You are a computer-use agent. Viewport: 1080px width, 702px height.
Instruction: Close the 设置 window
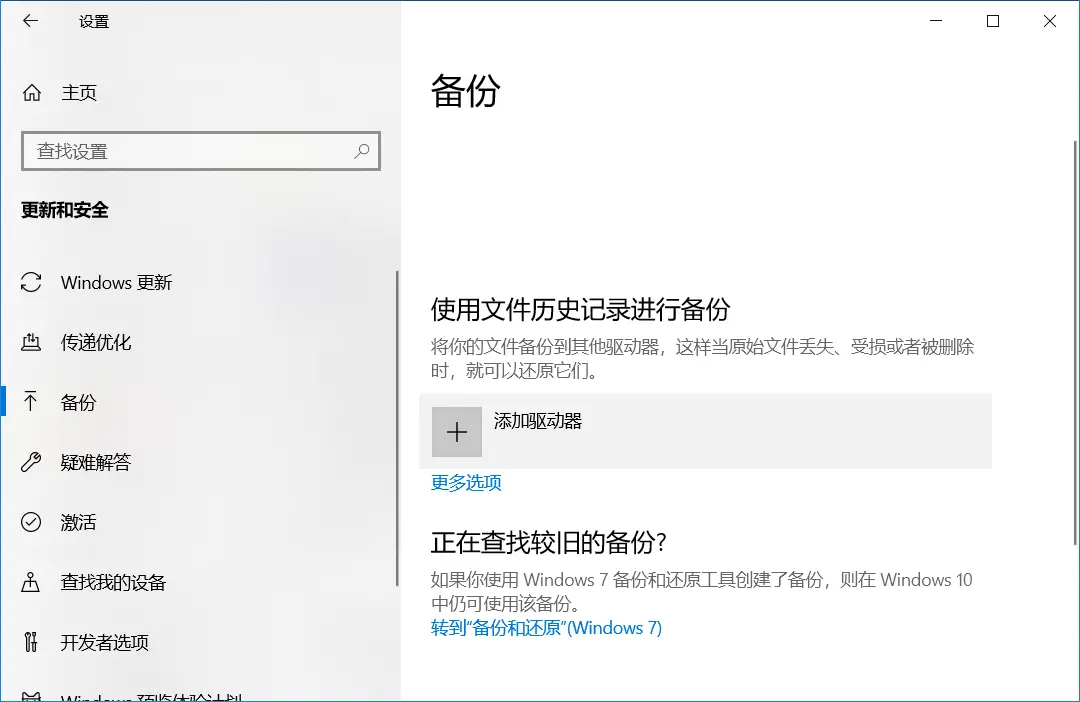pyautogui.click(x=1050, y=21)
